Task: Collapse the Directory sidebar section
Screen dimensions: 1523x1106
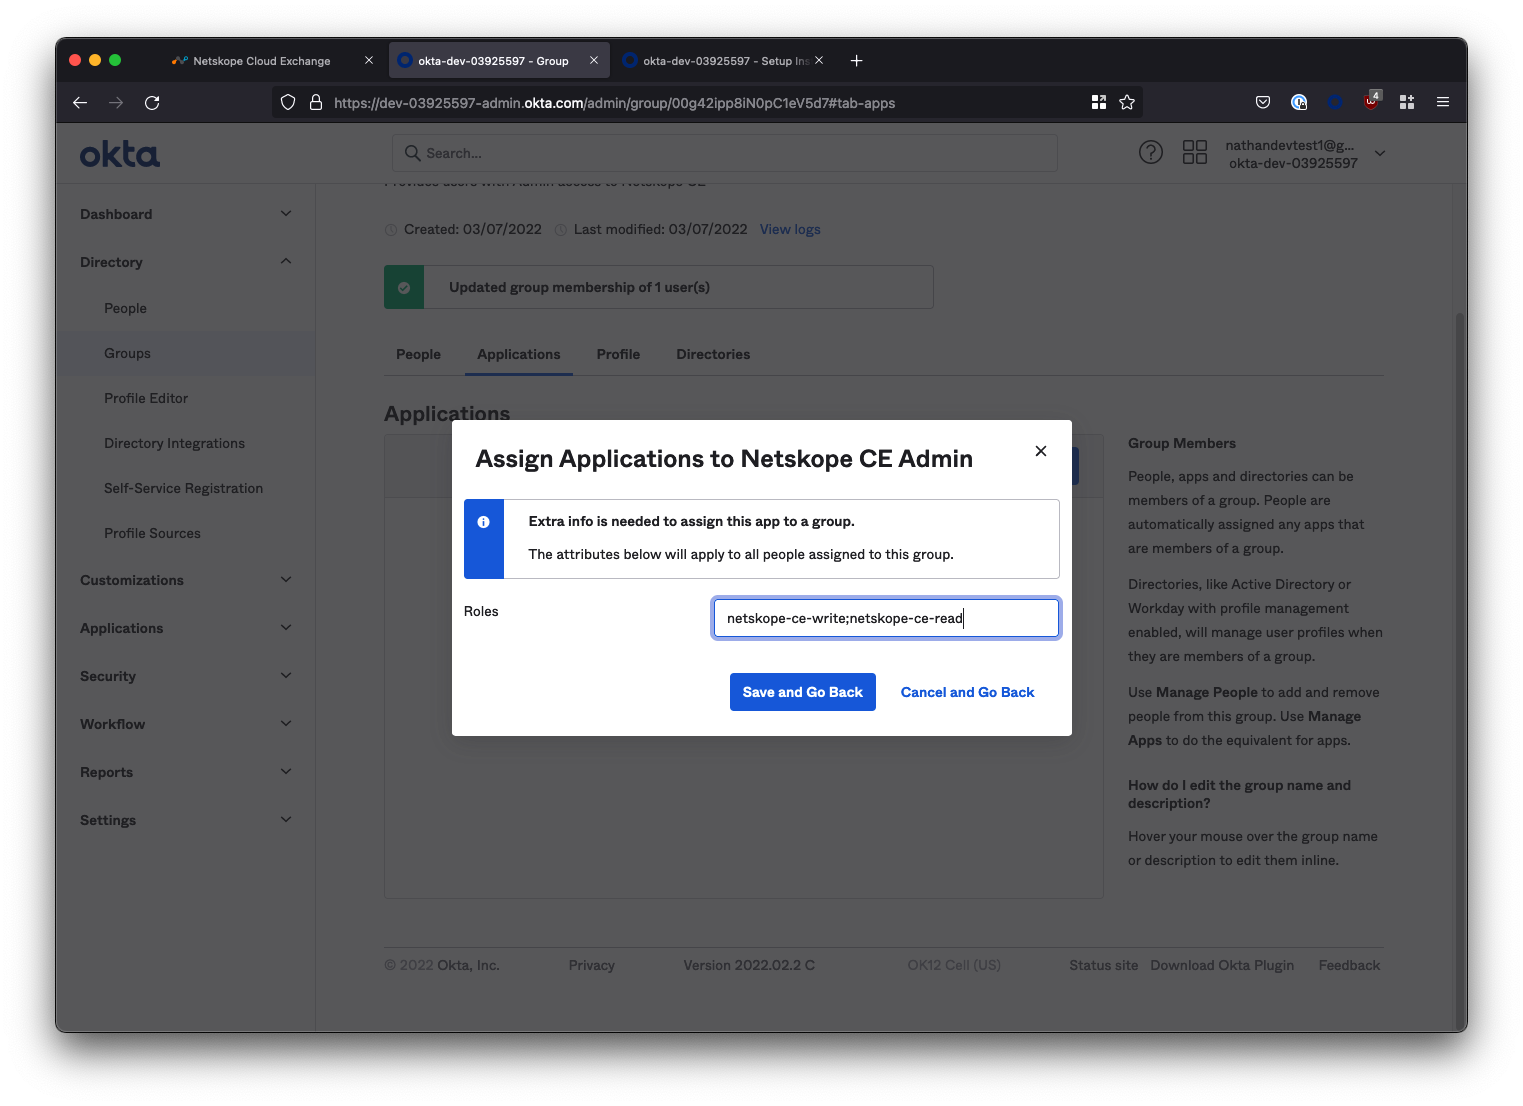Action: 286,262
